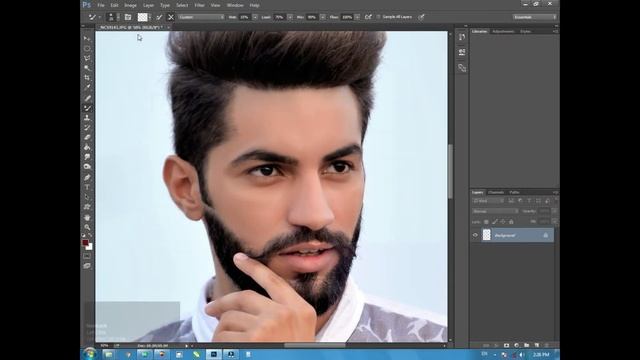
Task: Open the Image menu
Action: (130, 5)
